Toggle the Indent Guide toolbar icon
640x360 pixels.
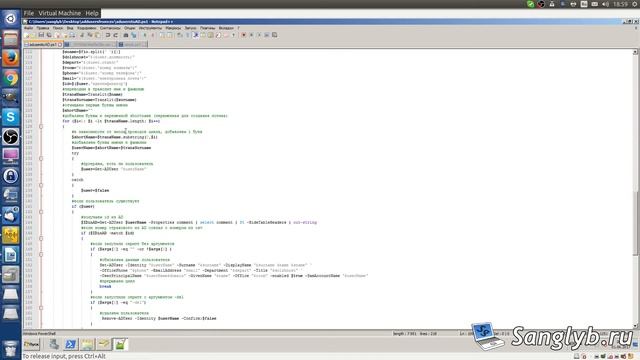coord(196,35)
